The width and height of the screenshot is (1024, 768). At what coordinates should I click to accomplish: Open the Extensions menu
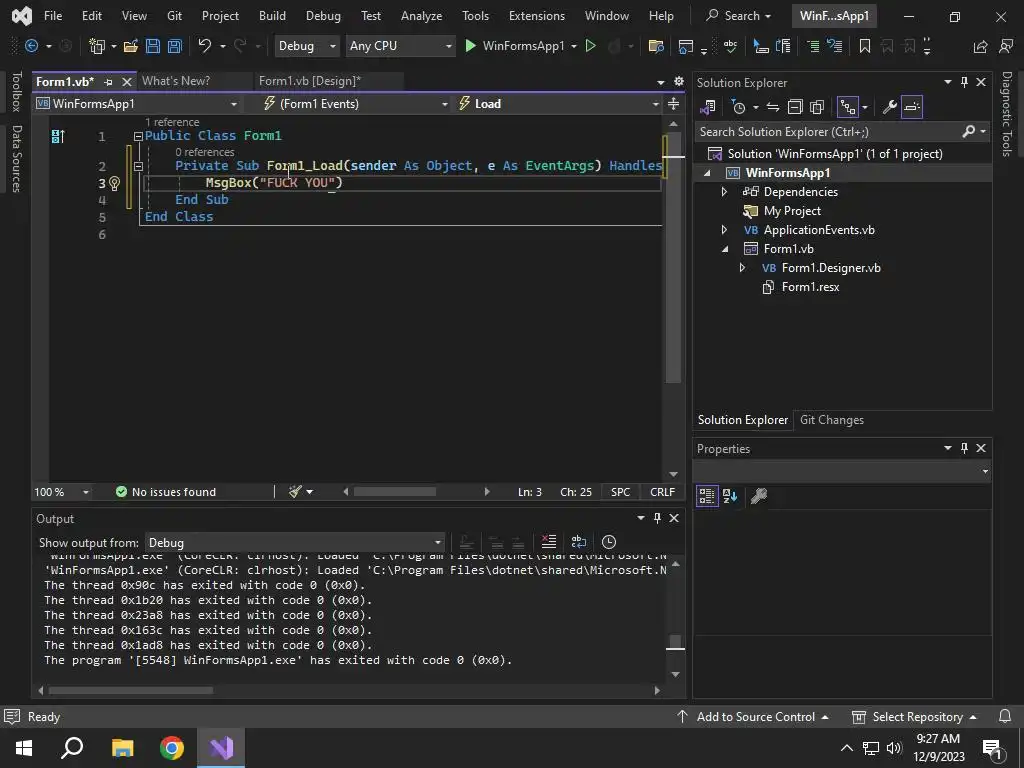tap(537, 16)
